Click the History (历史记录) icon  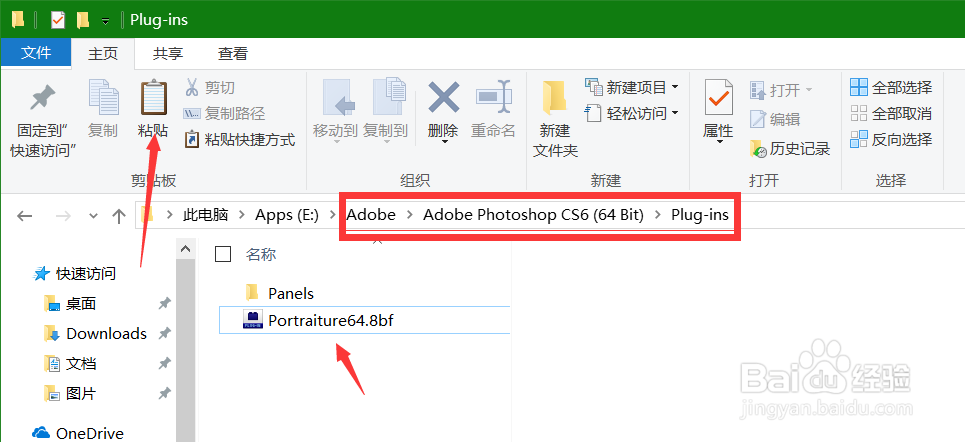758,149
